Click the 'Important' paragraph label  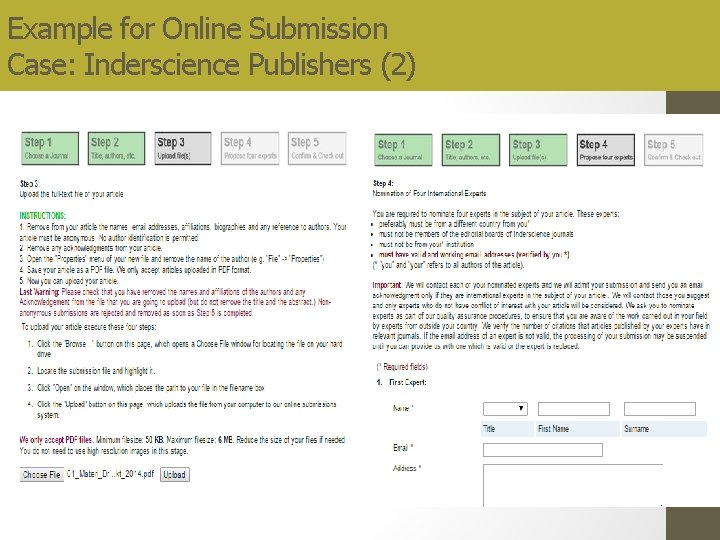(x=387, y=285)
